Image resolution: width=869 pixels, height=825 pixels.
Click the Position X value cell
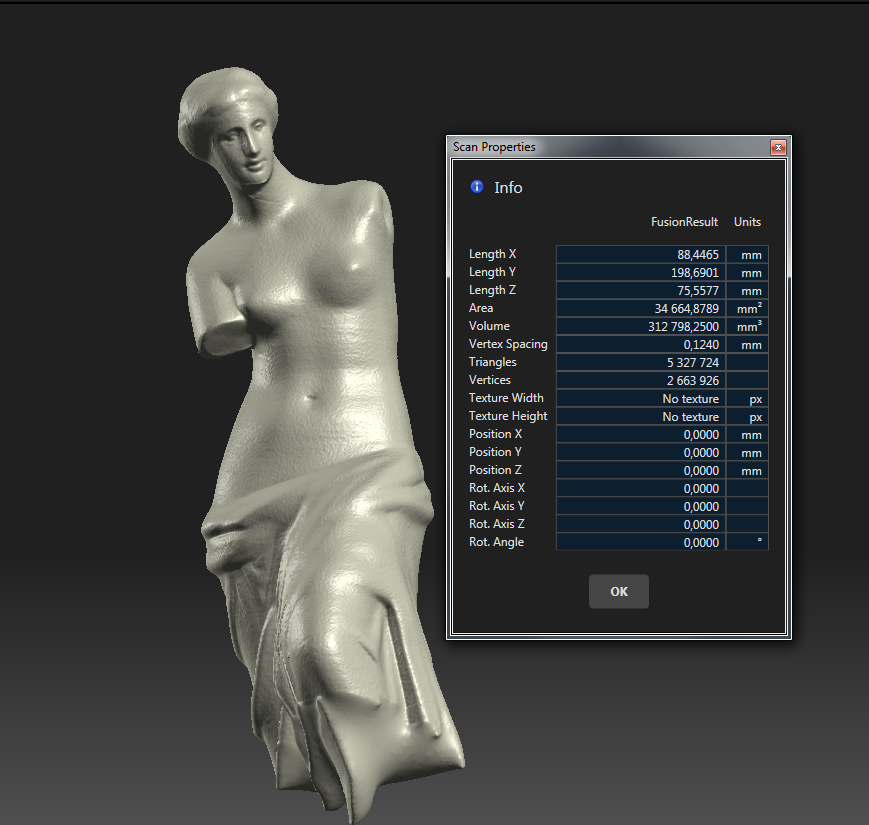tap(641, 434)
